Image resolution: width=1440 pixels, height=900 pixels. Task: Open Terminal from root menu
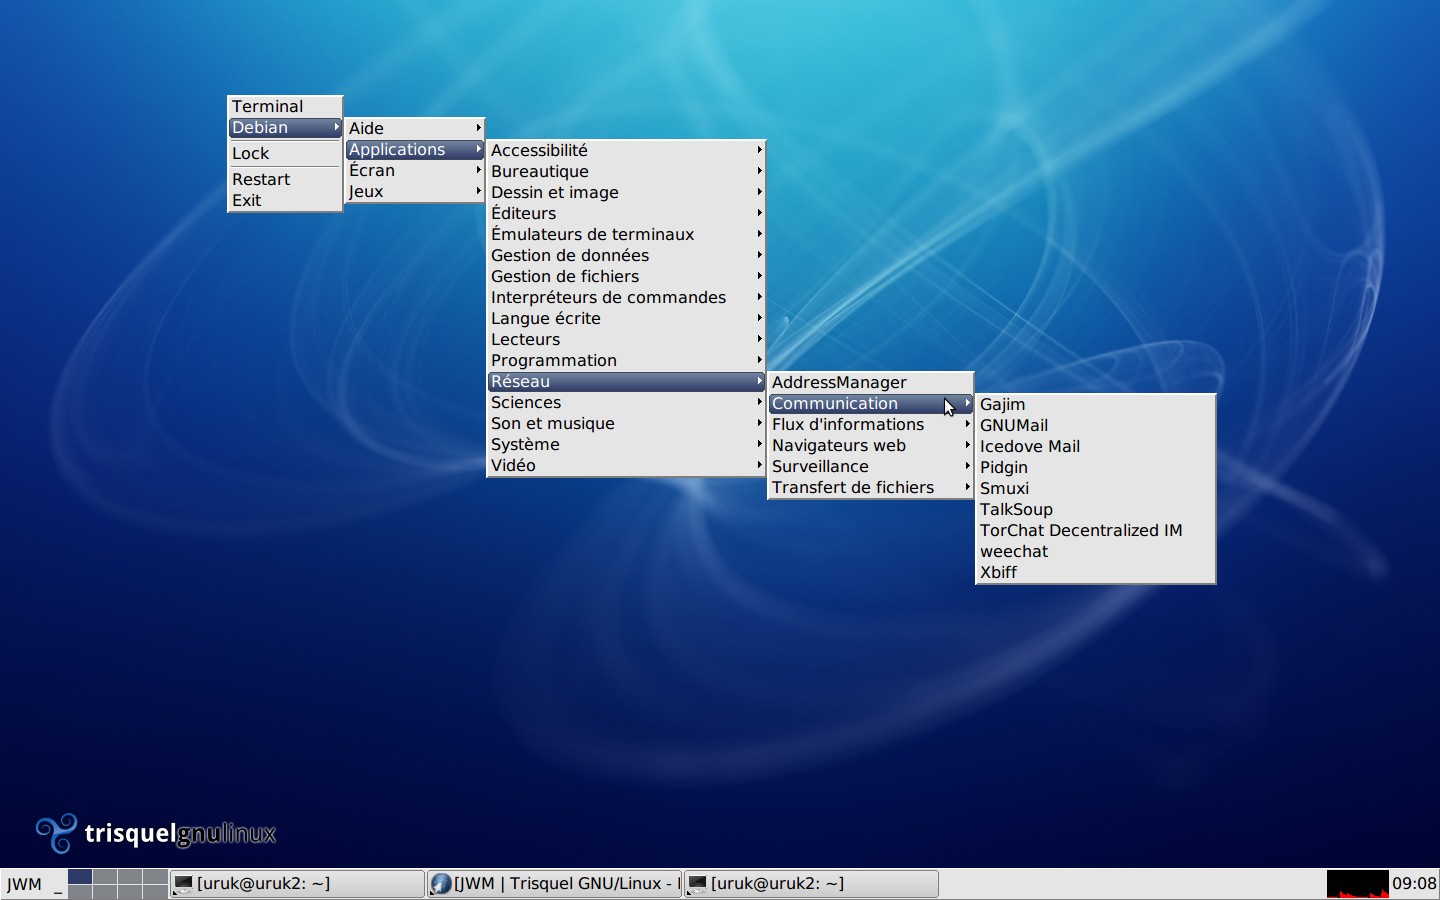[x=285, y=106]
